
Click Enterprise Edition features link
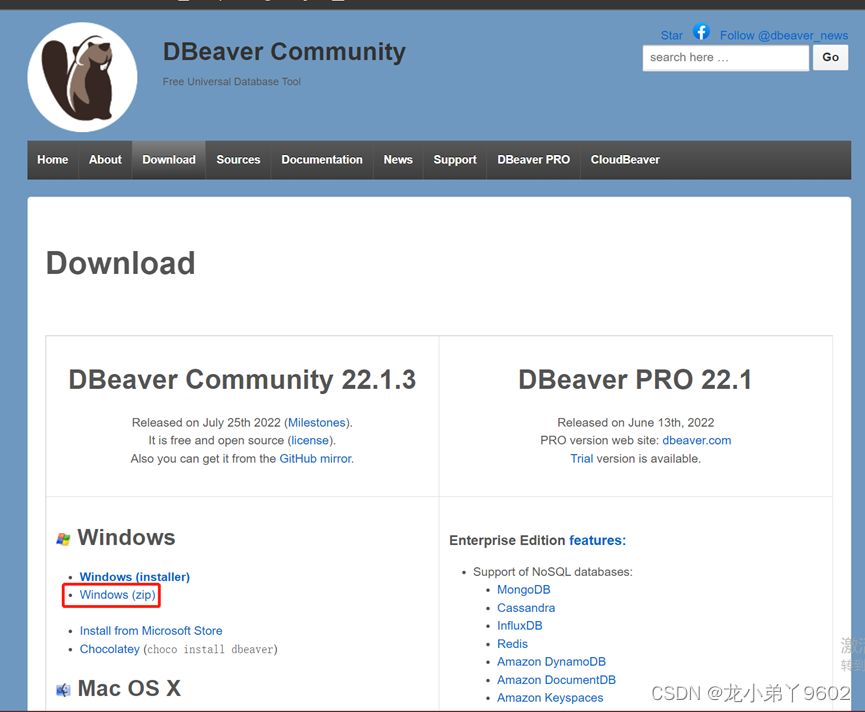tap(597, 540)
